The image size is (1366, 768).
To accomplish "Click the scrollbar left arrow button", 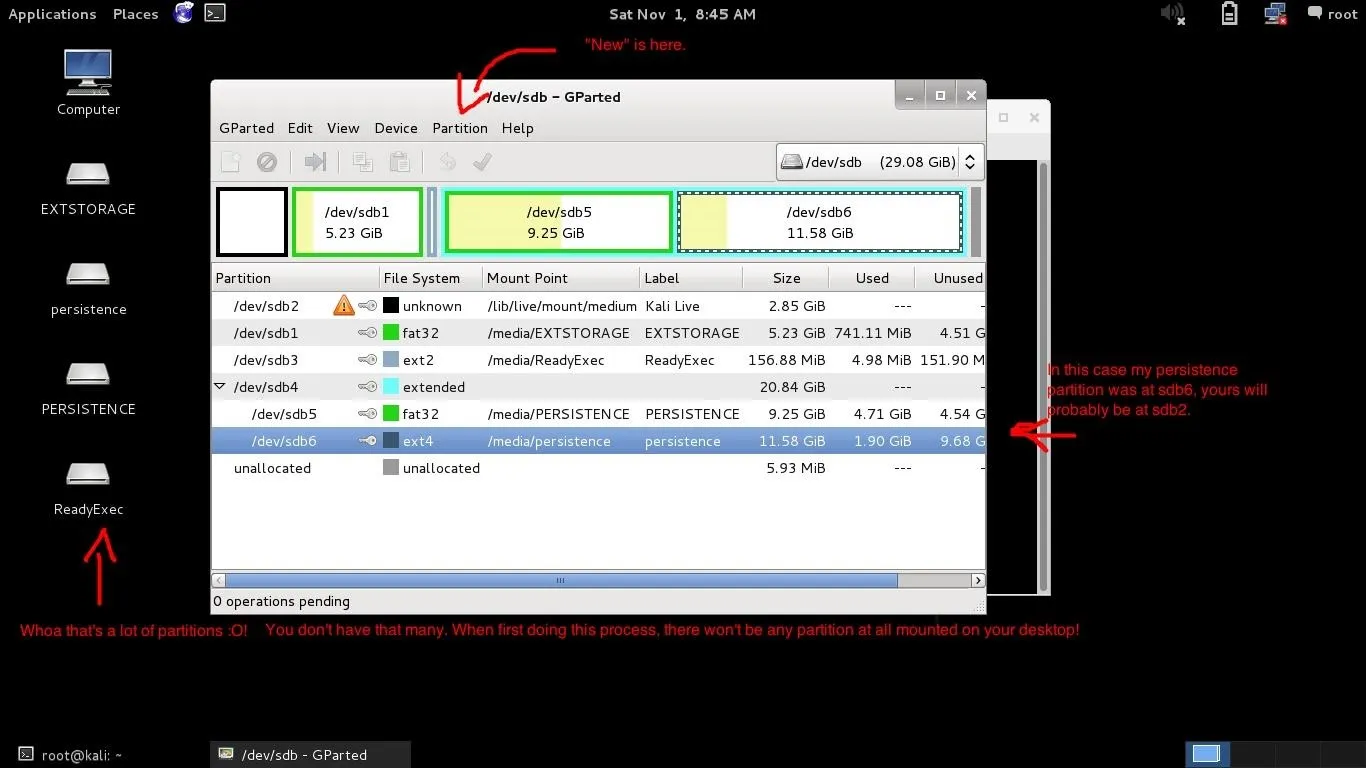I will pos(219,580).
